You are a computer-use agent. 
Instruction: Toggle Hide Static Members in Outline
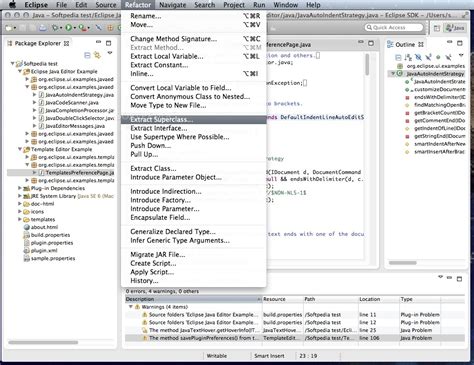pos(428,57)
